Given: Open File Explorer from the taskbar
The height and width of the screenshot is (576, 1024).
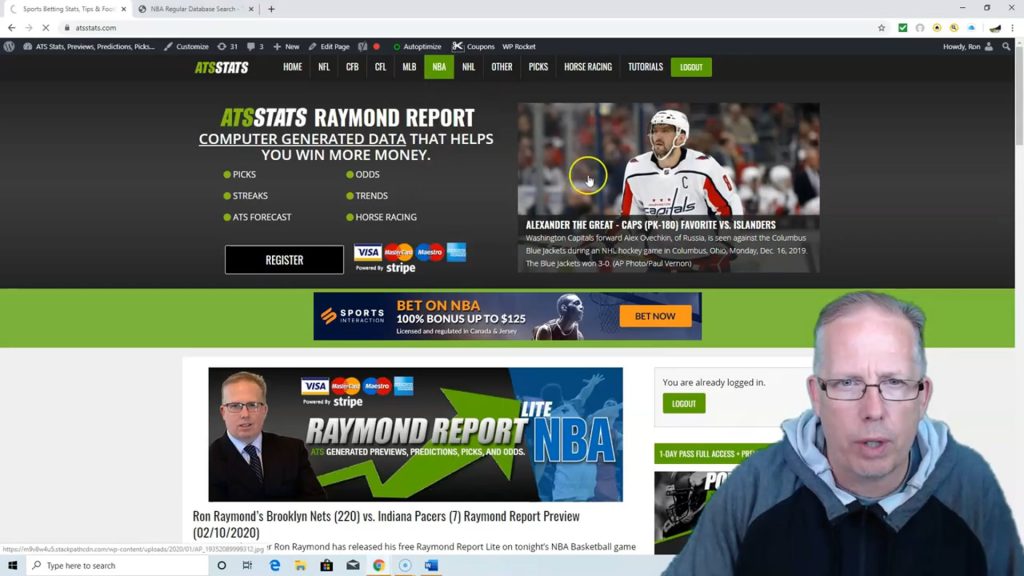Looking at the screenshot, I should (300, 566).
